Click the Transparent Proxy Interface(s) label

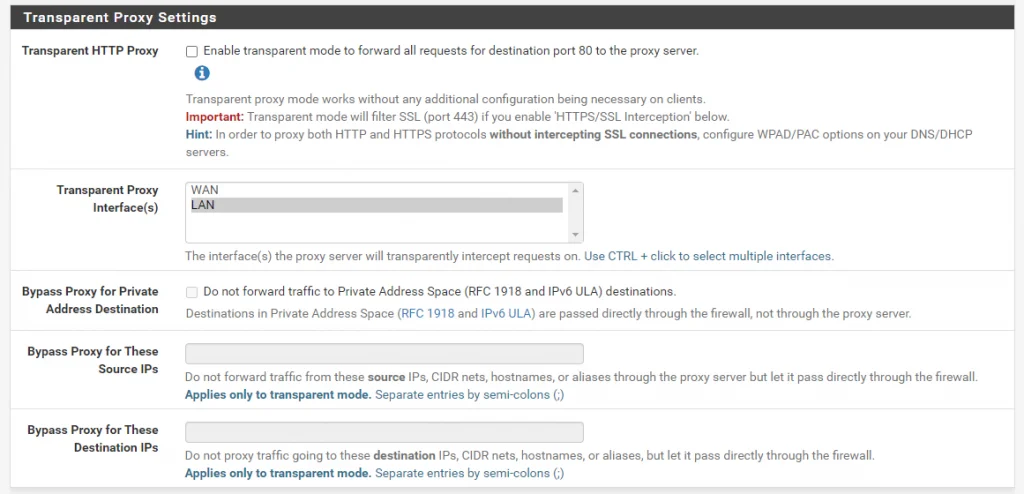coord(107,199)
